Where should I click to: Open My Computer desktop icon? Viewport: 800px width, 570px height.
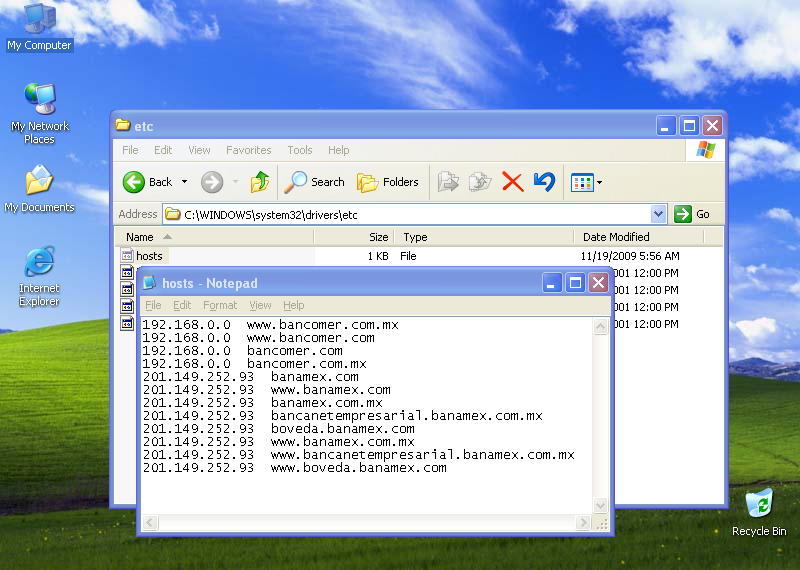pos(39,27)
